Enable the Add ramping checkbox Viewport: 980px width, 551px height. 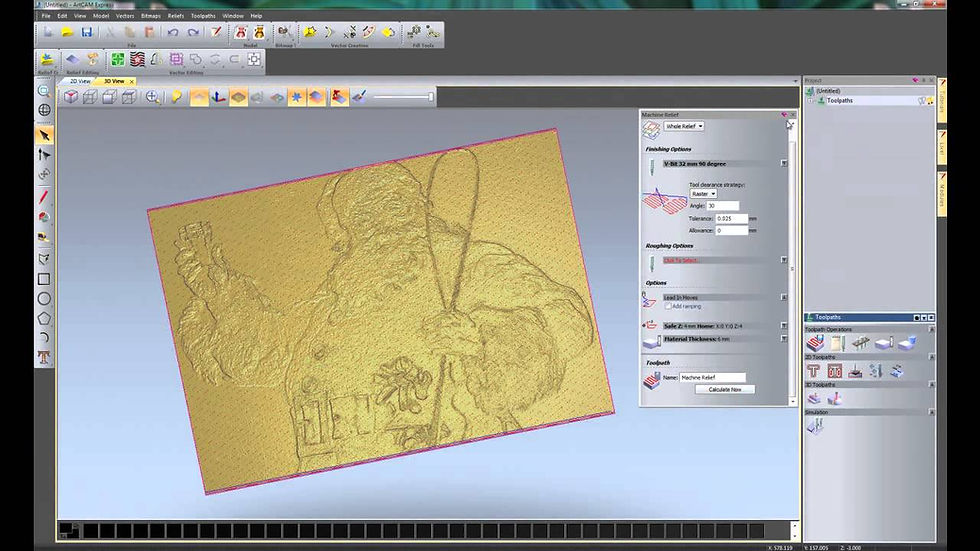pyautogui.click(x=668, y=307)
